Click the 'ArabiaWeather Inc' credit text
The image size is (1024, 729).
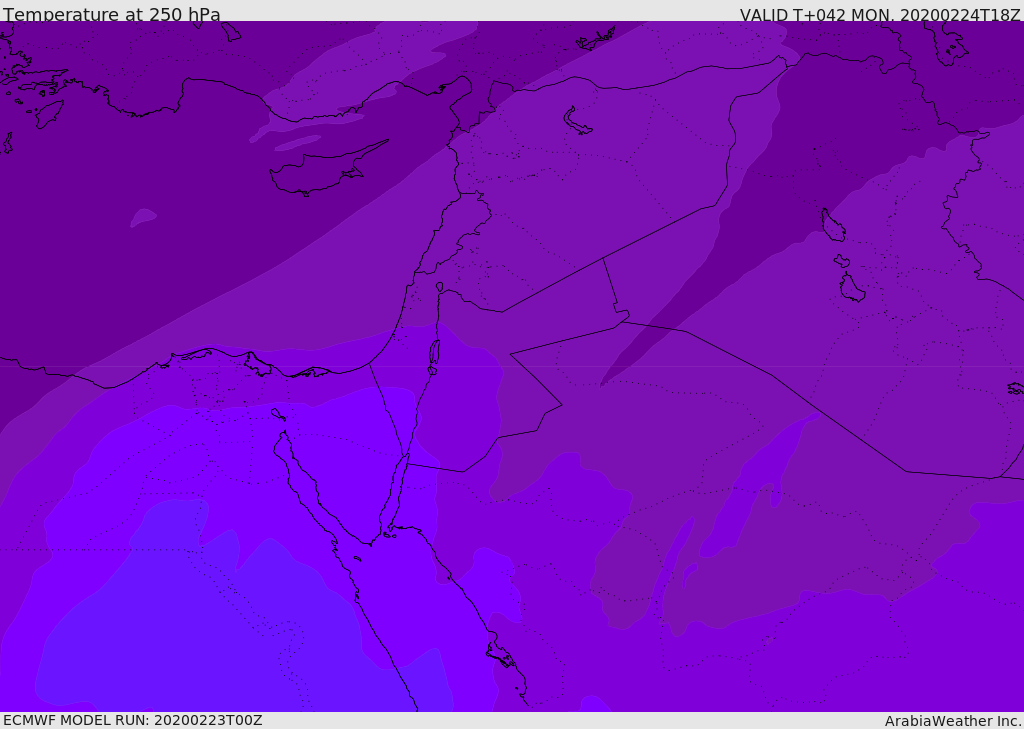(952, 721)
